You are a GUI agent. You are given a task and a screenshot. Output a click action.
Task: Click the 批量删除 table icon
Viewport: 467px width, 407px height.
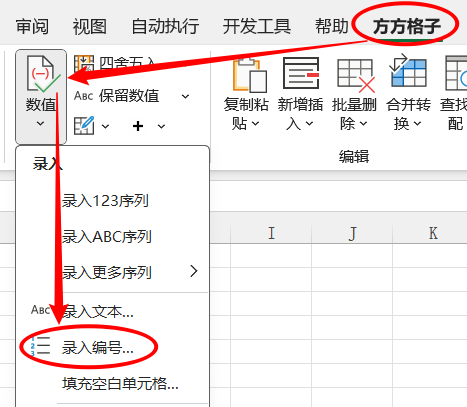coord(356,75)
